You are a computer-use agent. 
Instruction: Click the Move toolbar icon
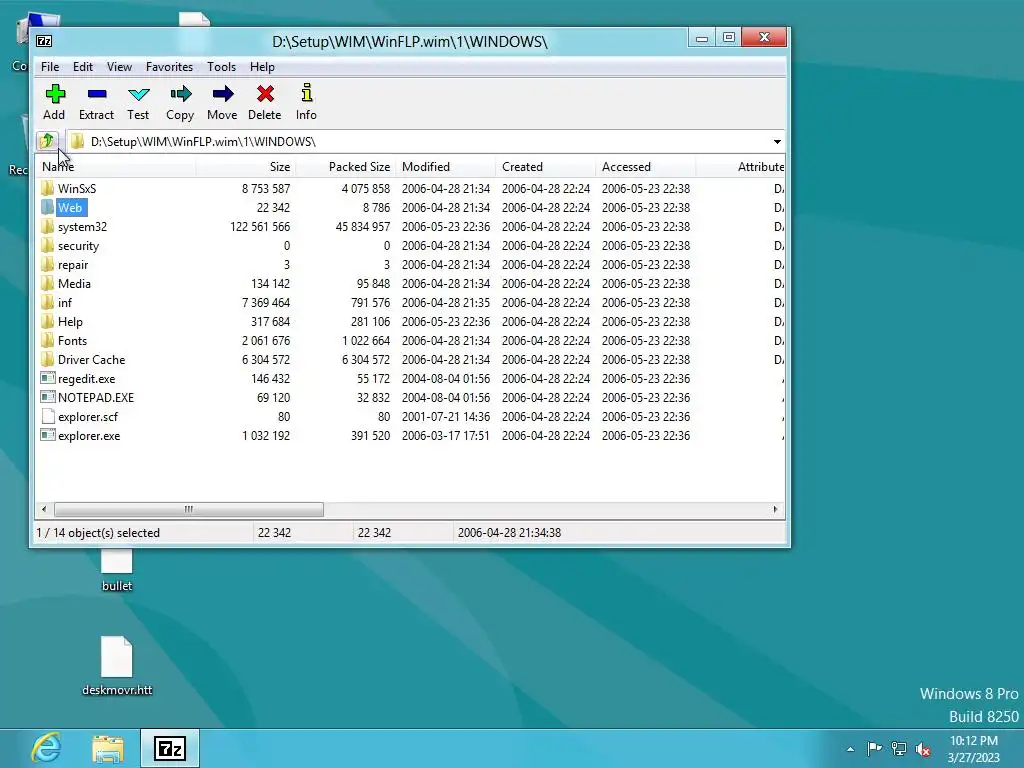223,94
